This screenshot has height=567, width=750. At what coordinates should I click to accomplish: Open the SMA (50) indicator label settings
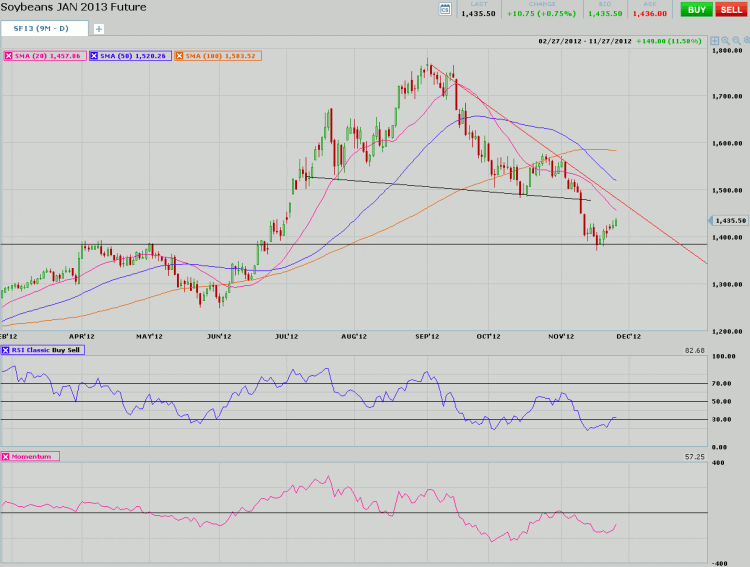click(135, 56)
